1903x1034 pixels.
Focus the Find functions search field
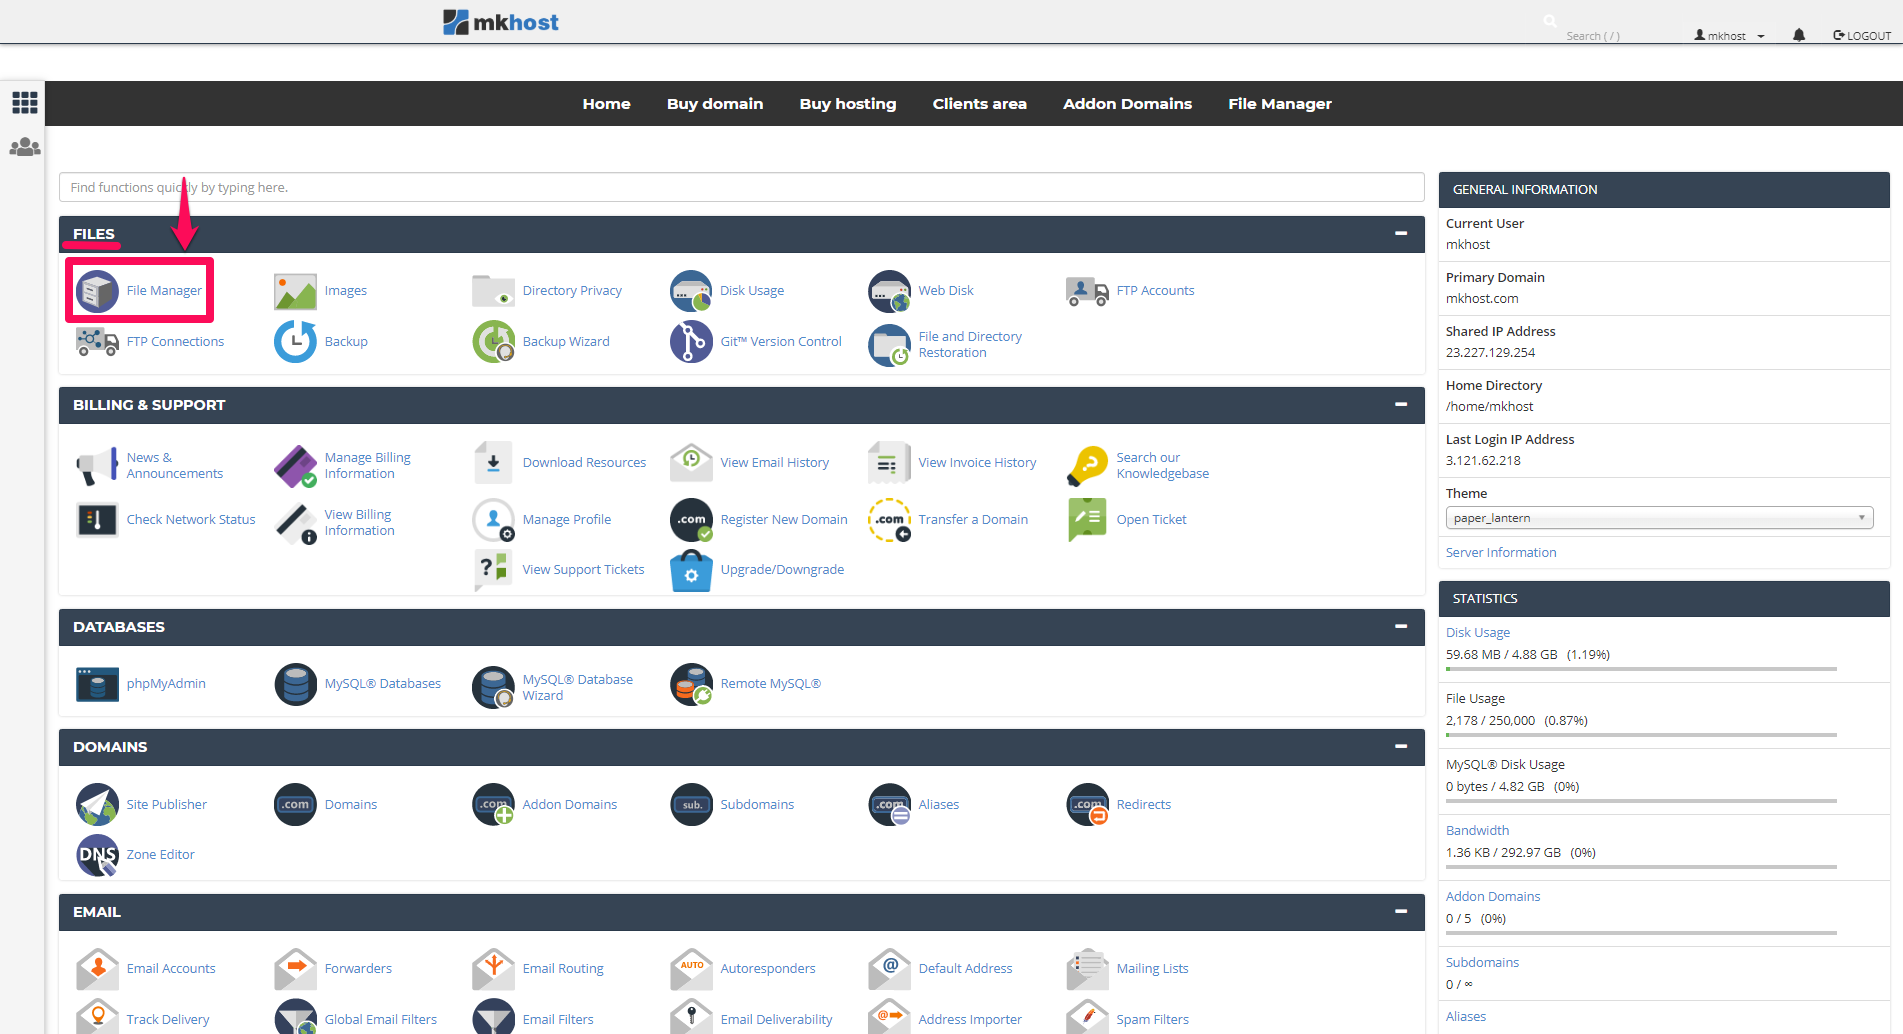(x=740, y=188)
